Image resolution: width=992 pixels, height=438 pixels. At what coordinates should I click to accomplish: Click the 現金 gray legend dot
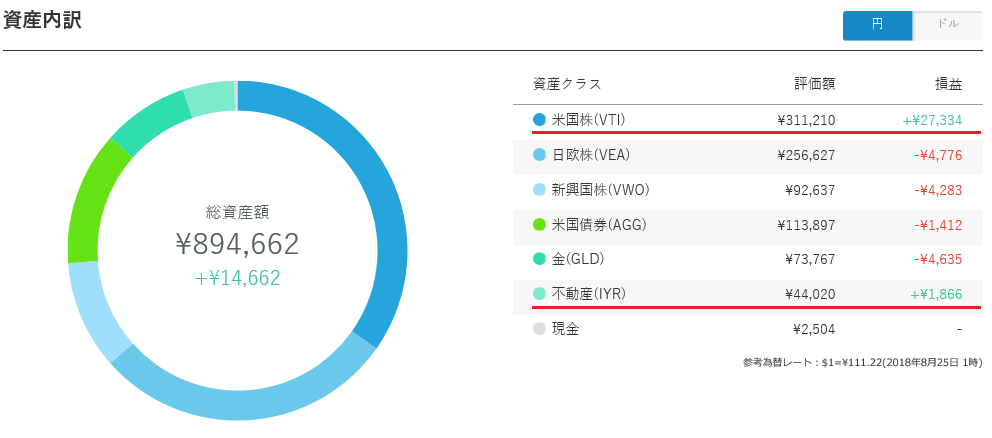[539, 329]
